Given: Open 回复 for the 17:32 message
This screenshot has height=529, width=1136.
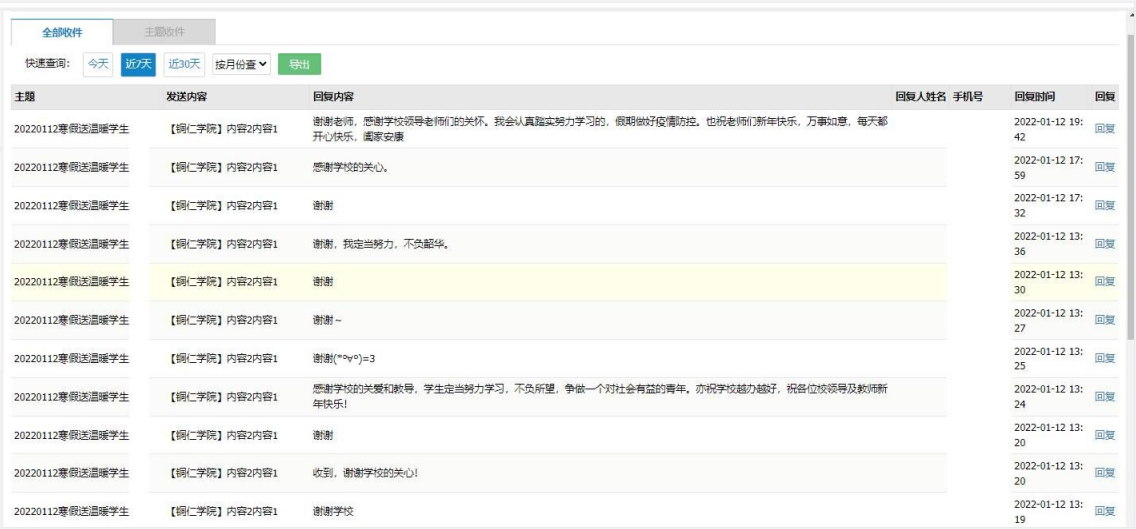Looking at the screenshot, I should (x=1105, y=205).
